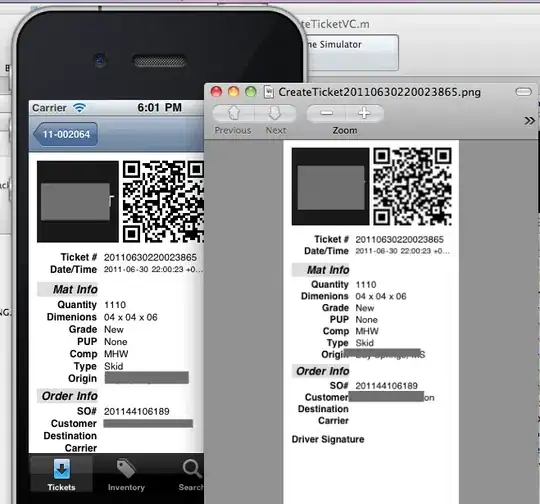This screenshot has width=540, height=504.
Task: Toggle toolbar pill button in Preview title bar
Action: click(523, 92)
